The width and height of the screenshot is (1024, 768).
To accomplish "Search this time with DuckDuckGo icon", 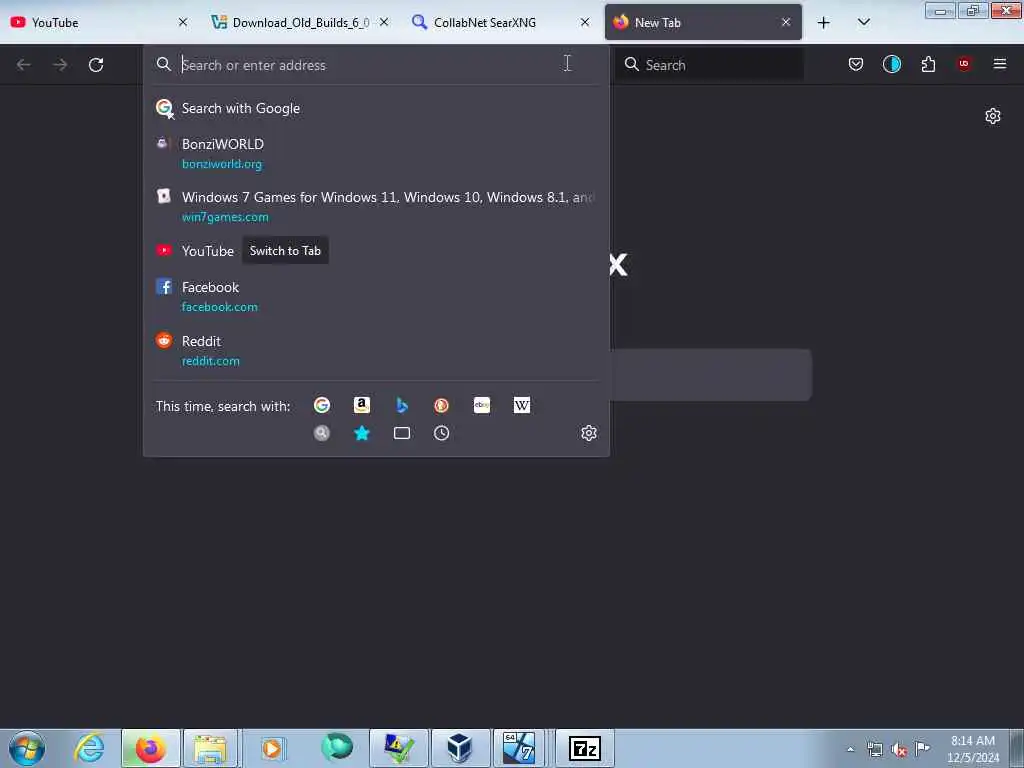I will coord(441,406).
